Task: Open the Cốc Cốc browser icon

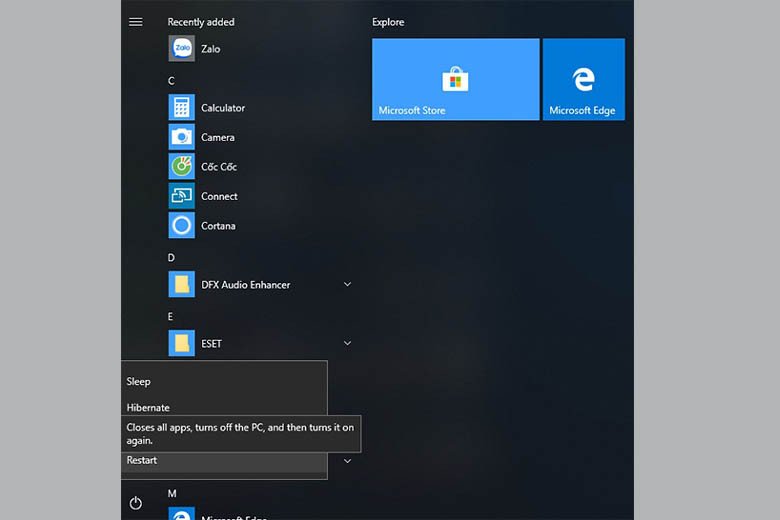Action: [182, 166]
